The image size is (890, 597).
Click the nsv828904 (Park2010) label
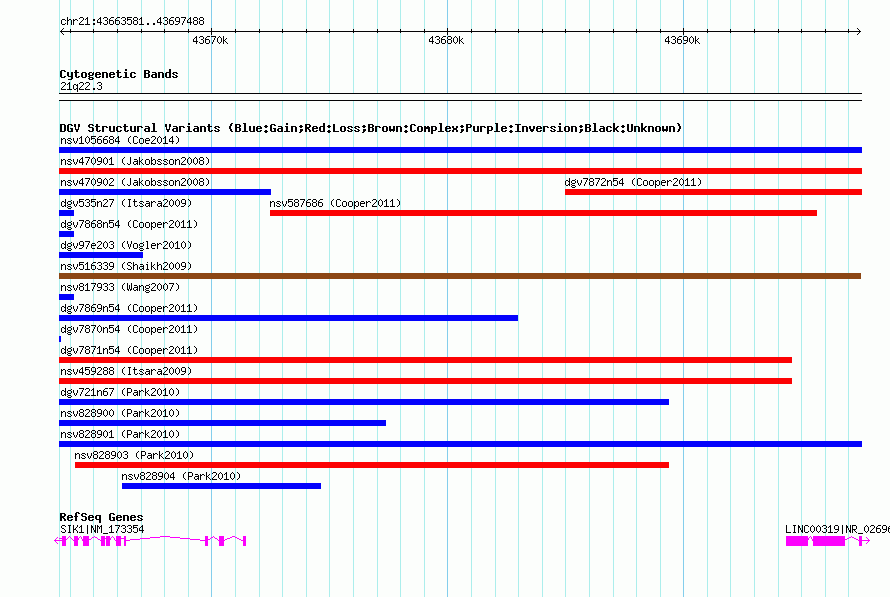click(181, 476)
